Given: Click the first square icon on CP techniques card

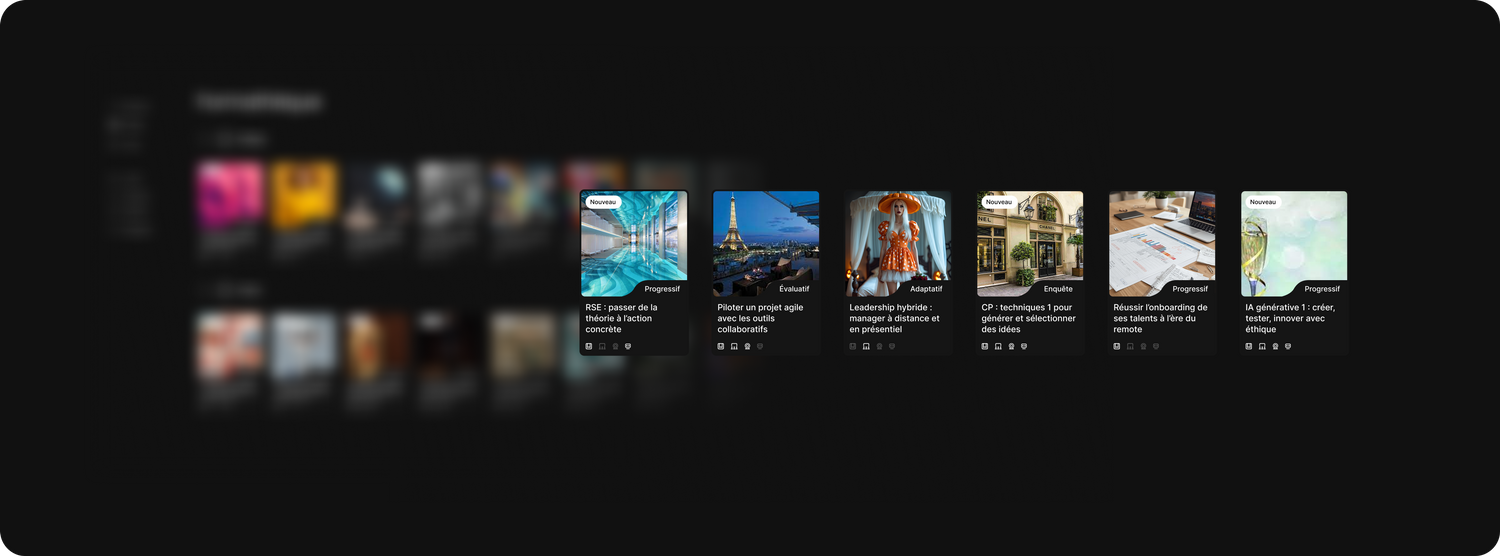Looking at the screenshot, I should click(x=985, y=346).
